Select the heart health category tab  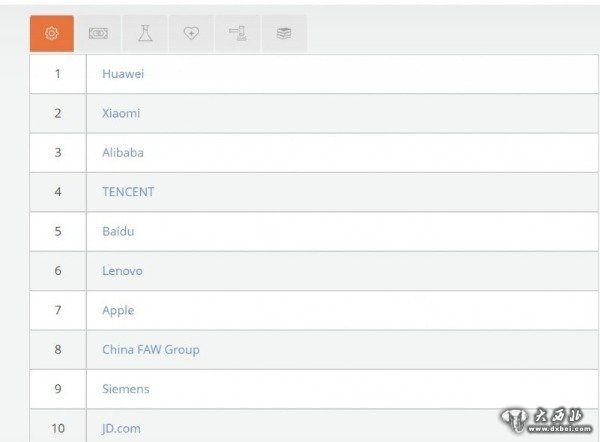191,34
